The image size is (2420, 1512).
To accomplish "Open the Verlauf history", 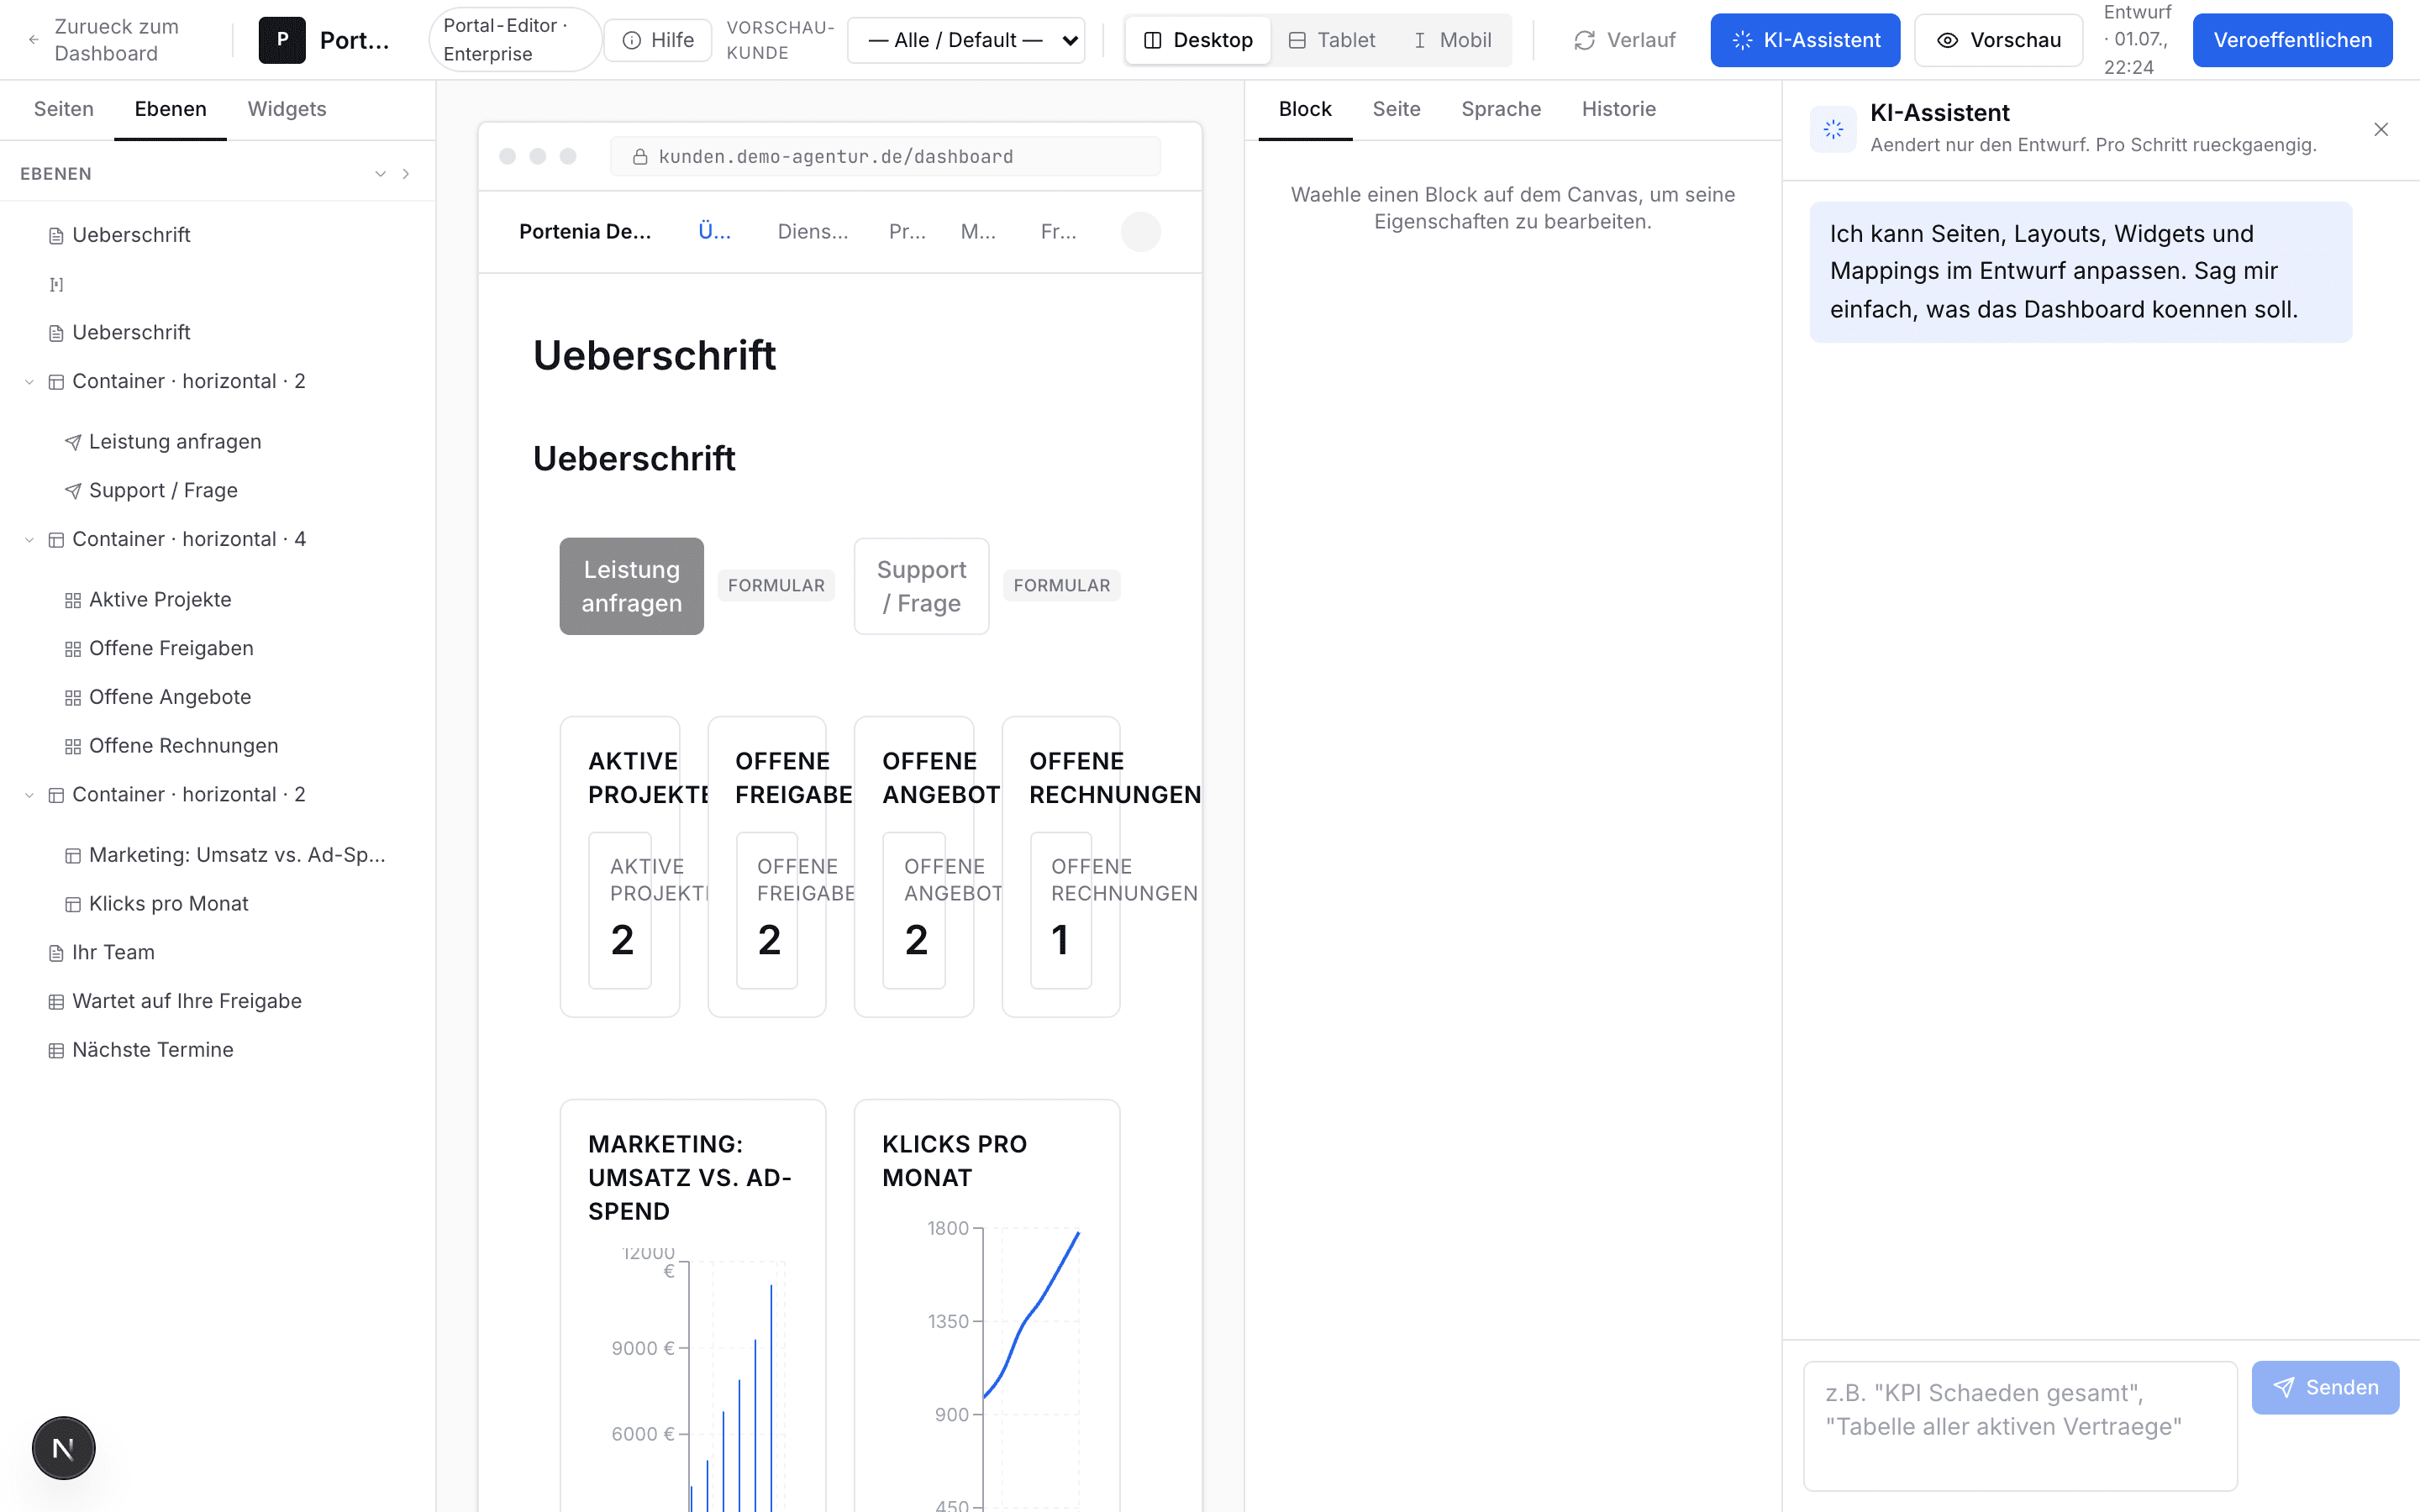I will 1624,40.
